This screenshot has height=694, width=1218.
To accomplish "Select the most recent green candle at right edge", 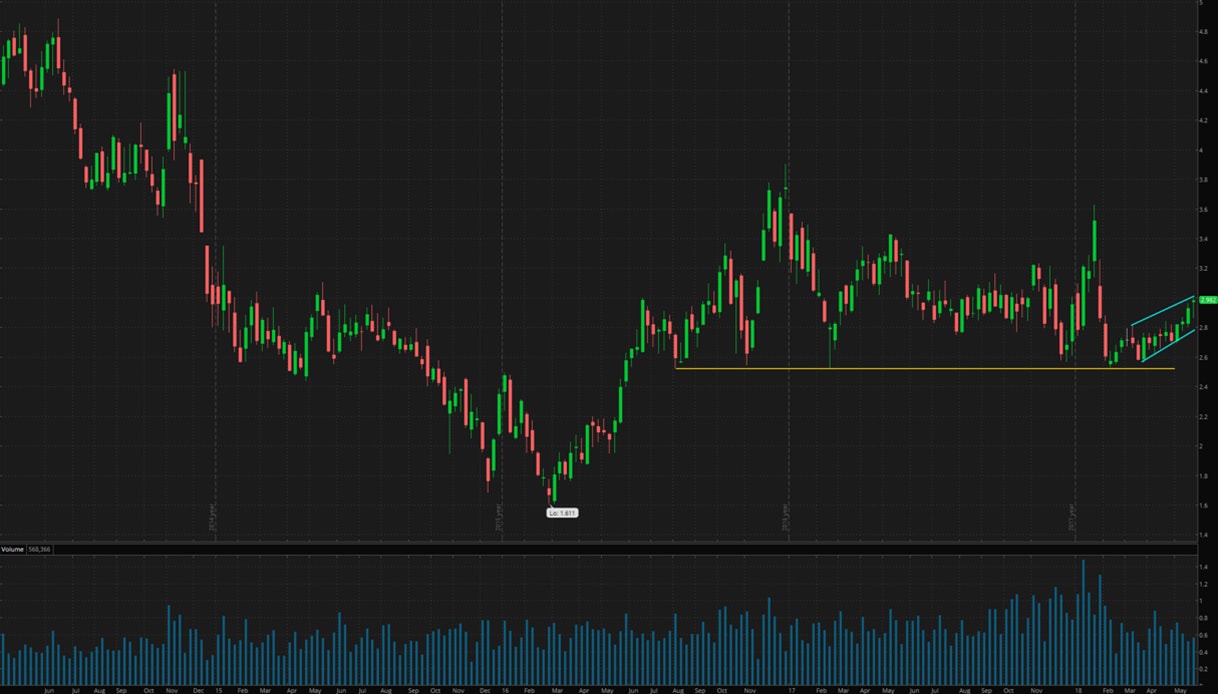I will tap(1189, 315).
